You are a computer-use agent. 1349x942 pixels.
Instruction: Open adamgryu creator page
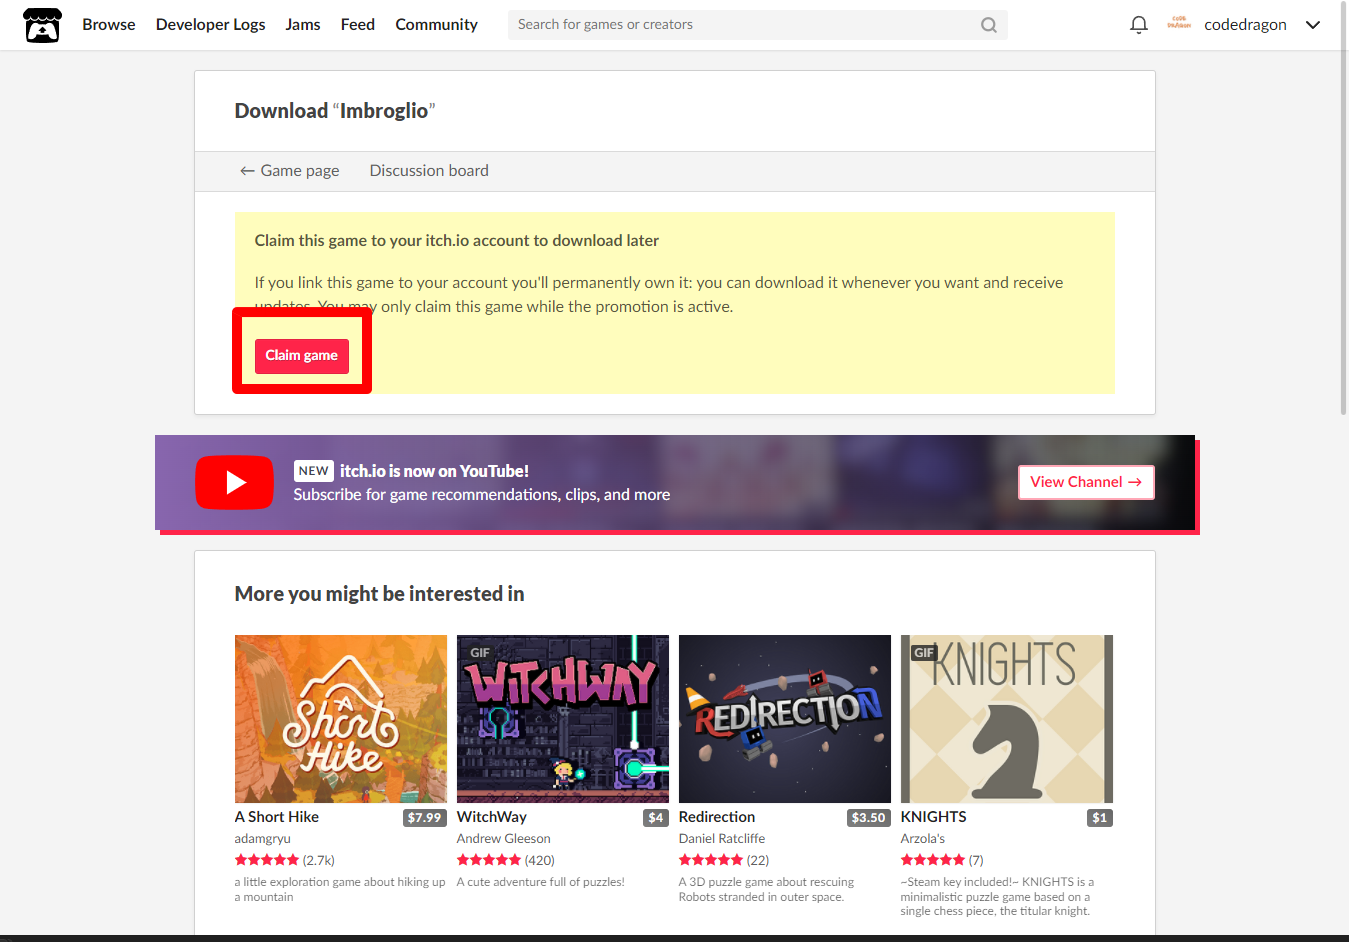coord(263,839)
